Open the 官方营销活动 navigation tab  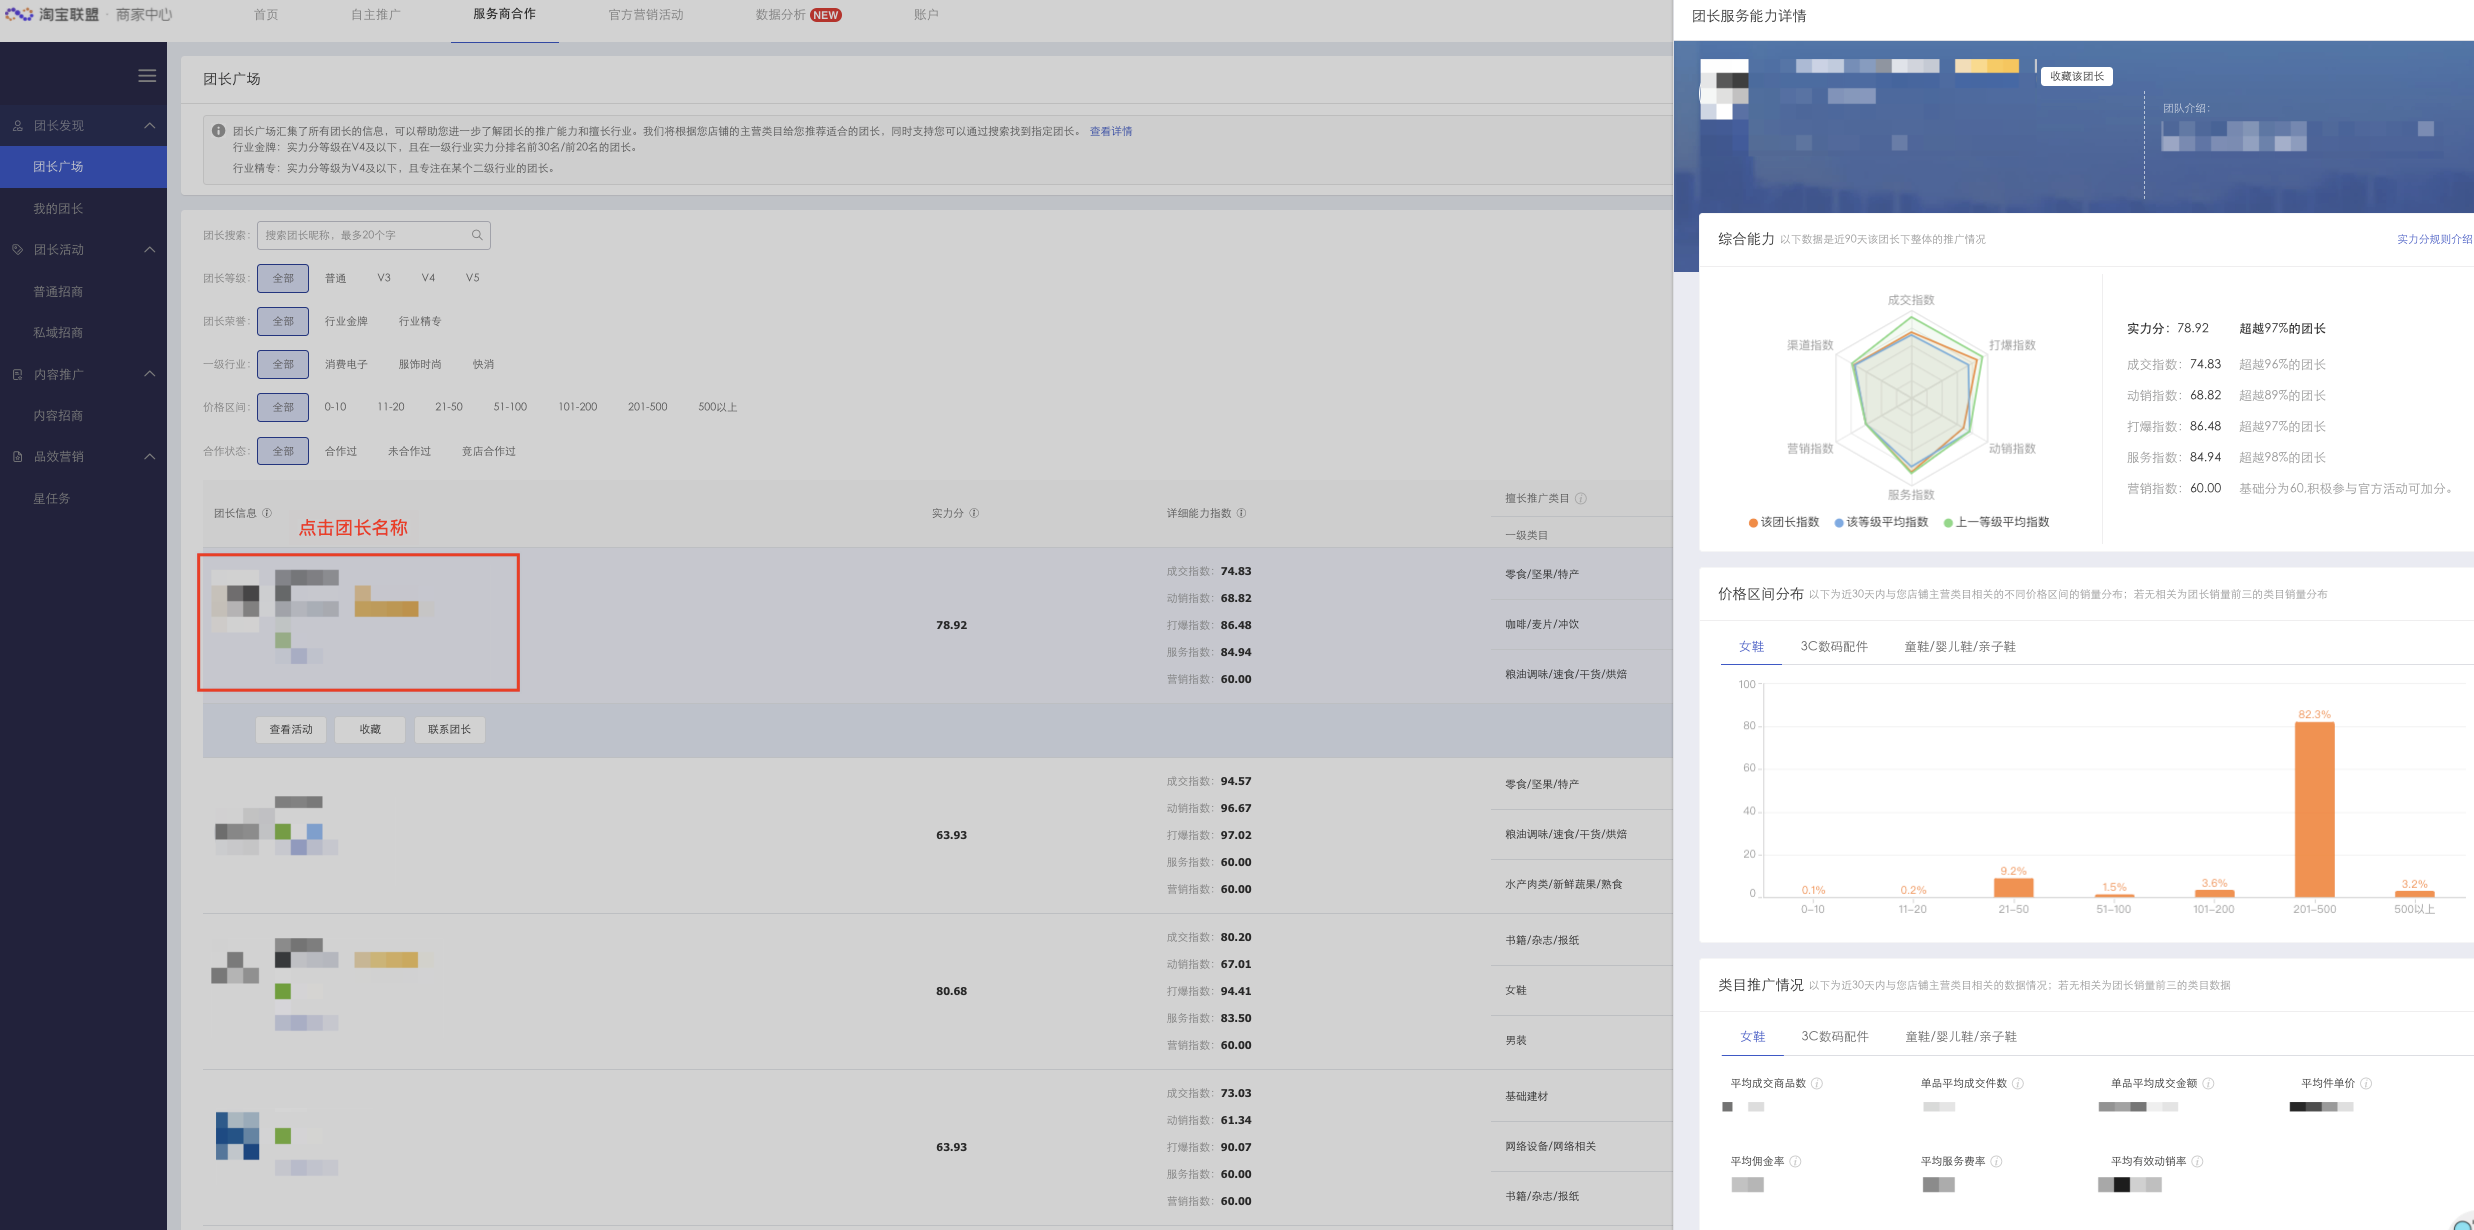pyautogui.click(x=646, y=15)
